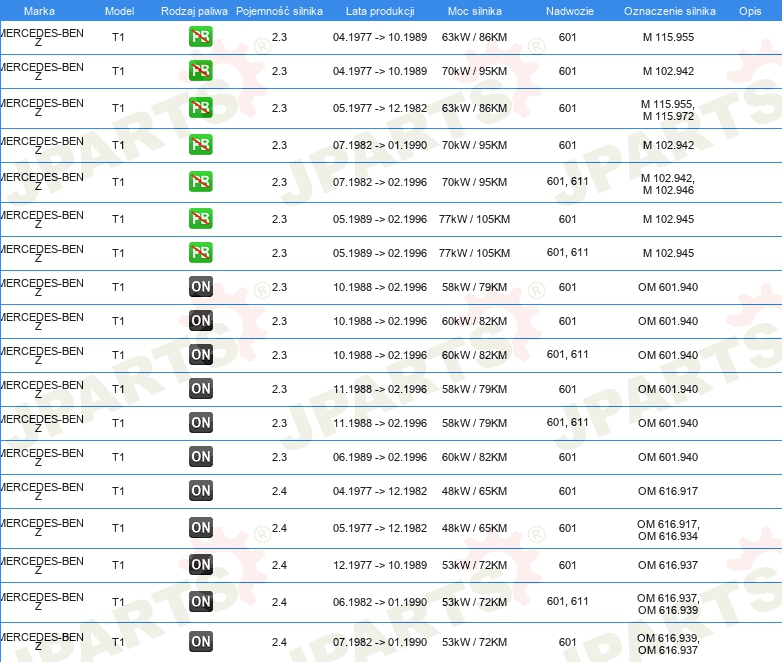Select diesel ON icon in 11.1988 body 601, 611 row
Screen dimensions: 782x662
[x=200, y=423]
